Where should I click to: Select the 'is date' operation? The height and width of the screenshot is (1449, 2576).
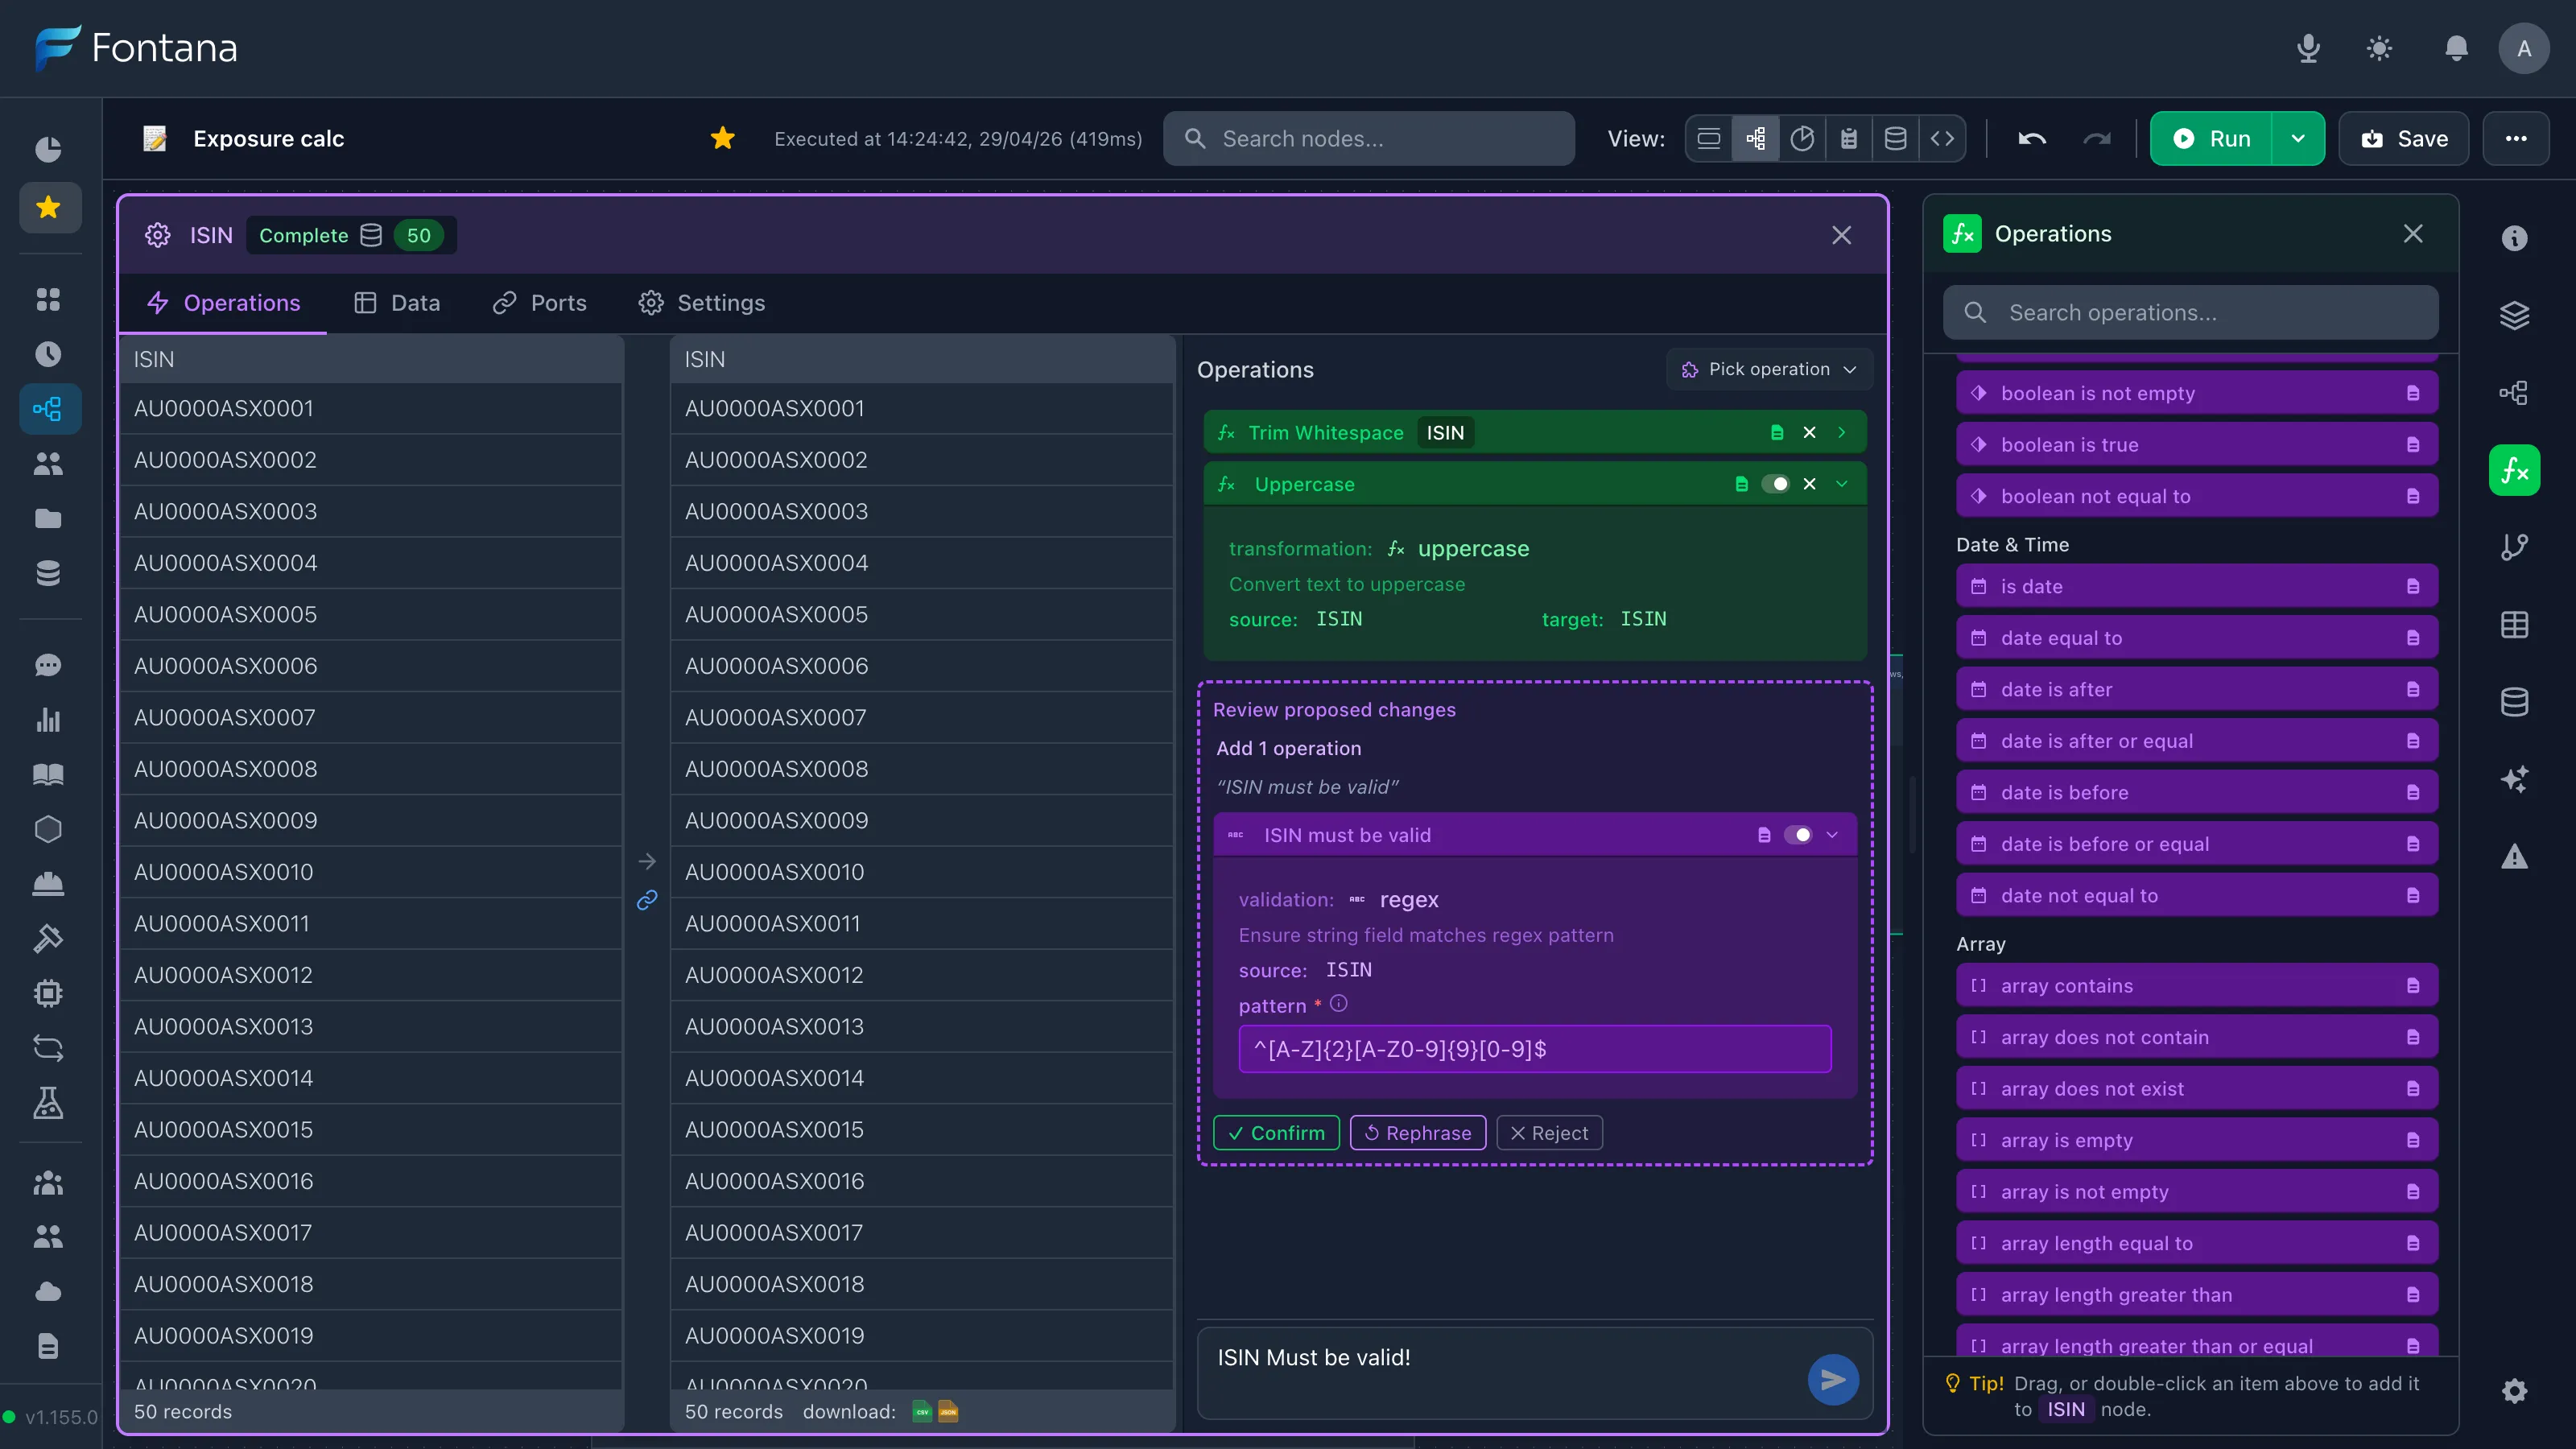tap(2196, 586)
